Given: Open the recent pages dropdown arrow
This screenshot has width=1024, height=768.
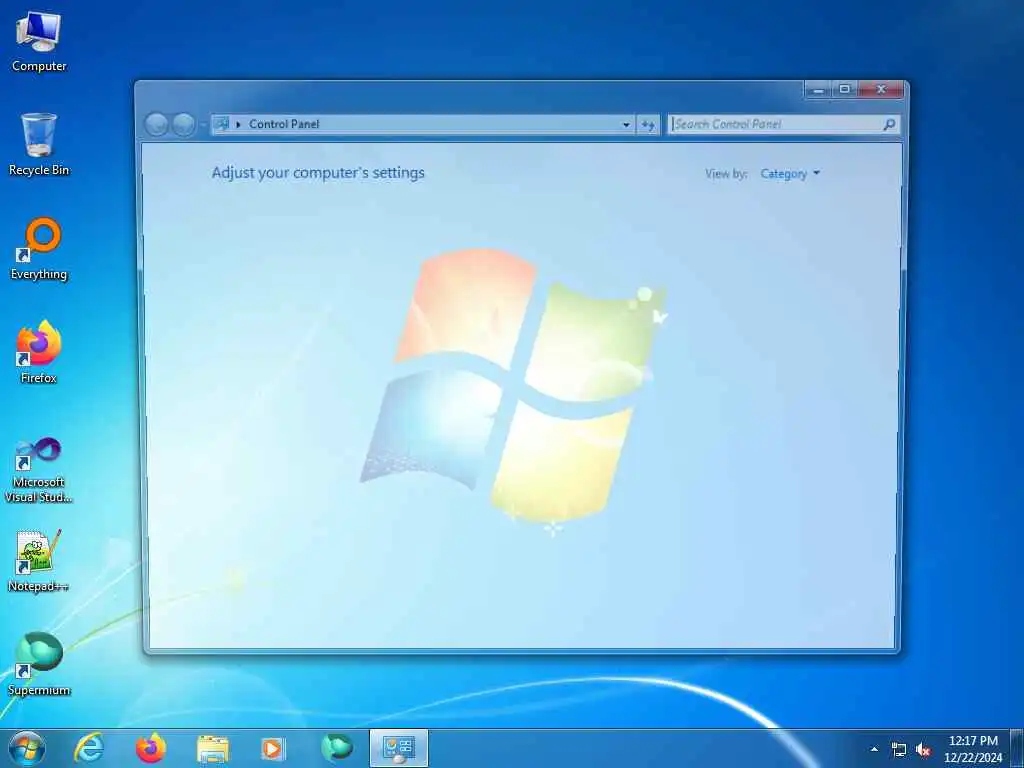Looking at the screenshot, I should coord(203,124).
